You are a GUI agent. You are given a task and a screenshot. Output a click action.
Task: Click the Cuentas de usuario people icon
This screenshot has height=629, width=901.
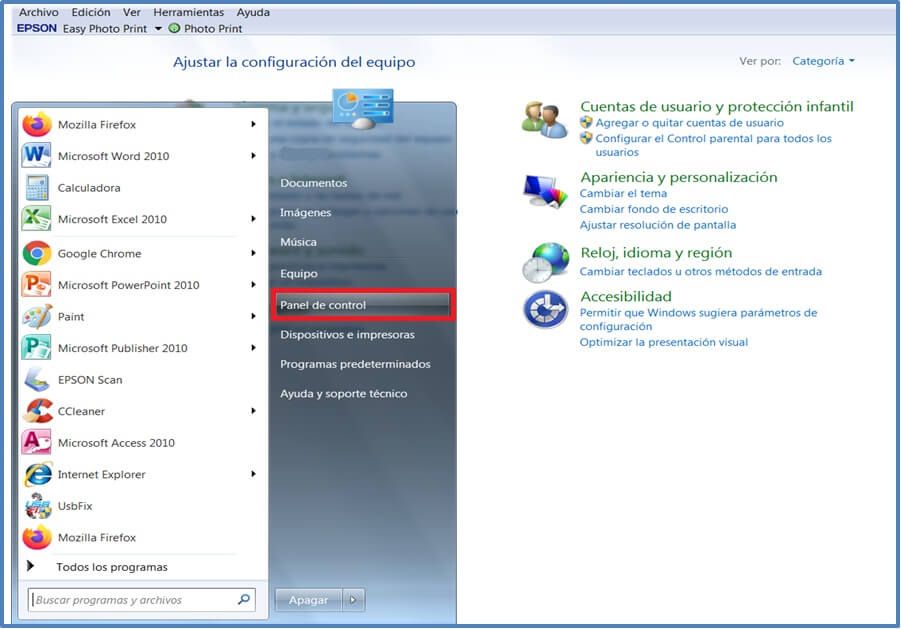(x=544, y=119)
